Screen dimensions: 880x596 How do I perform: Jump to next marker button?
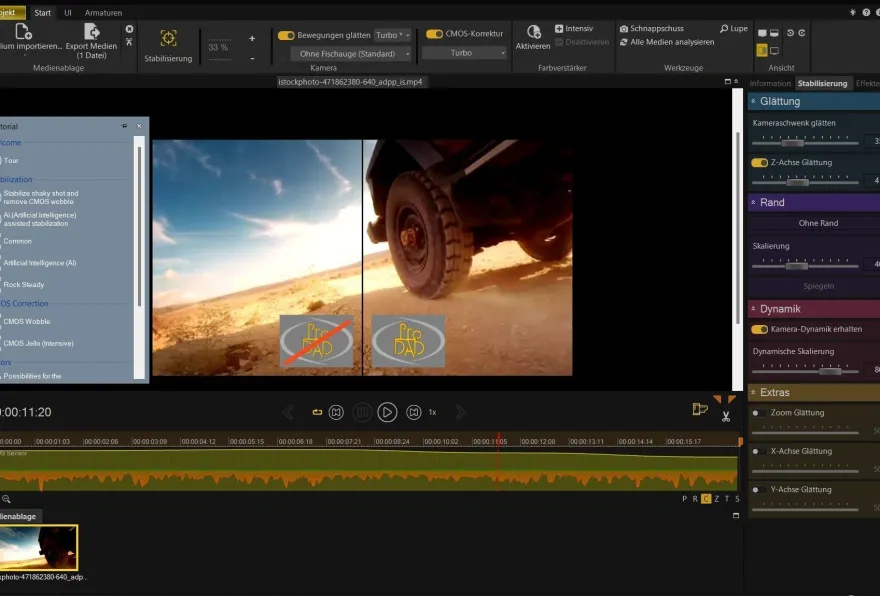click(x=414, y=412)
